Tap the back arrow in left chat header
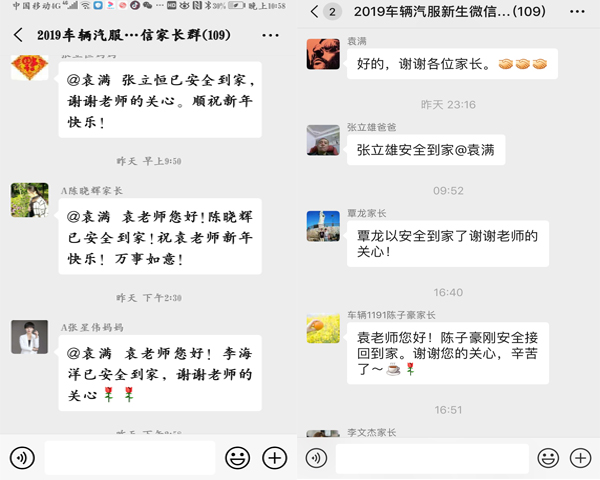The height and width of the screenshot is (480, 600). [x=18, y=35]
